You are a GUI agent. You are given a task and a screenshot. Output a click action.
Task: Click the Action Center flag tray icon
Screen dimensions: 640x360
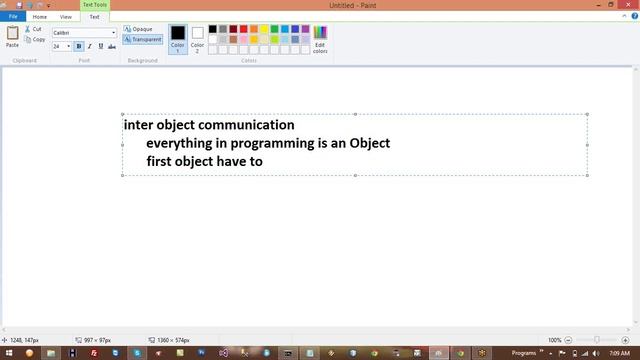coord(562,353)
